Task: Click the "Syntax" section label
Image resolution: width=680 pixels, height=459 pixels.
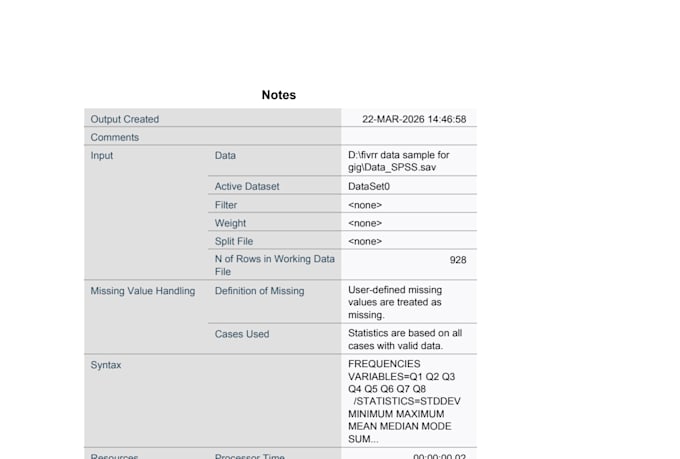Action: [105, 365]
